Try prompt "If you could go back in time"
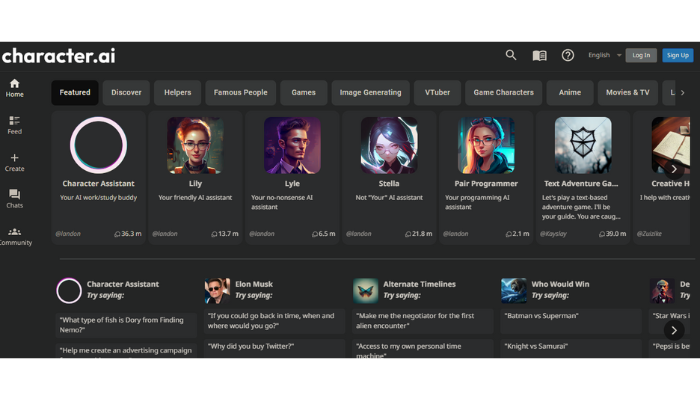The width and height of the screenshot is (700, 400). (x=274, y=321)
